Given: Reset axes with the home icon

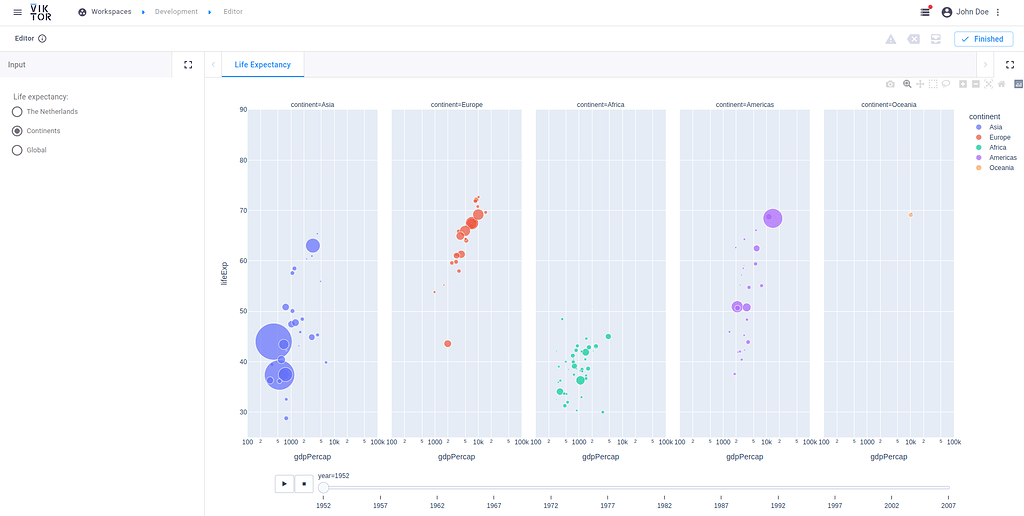Looking at the screenshot, I should tap(1001, 84).
